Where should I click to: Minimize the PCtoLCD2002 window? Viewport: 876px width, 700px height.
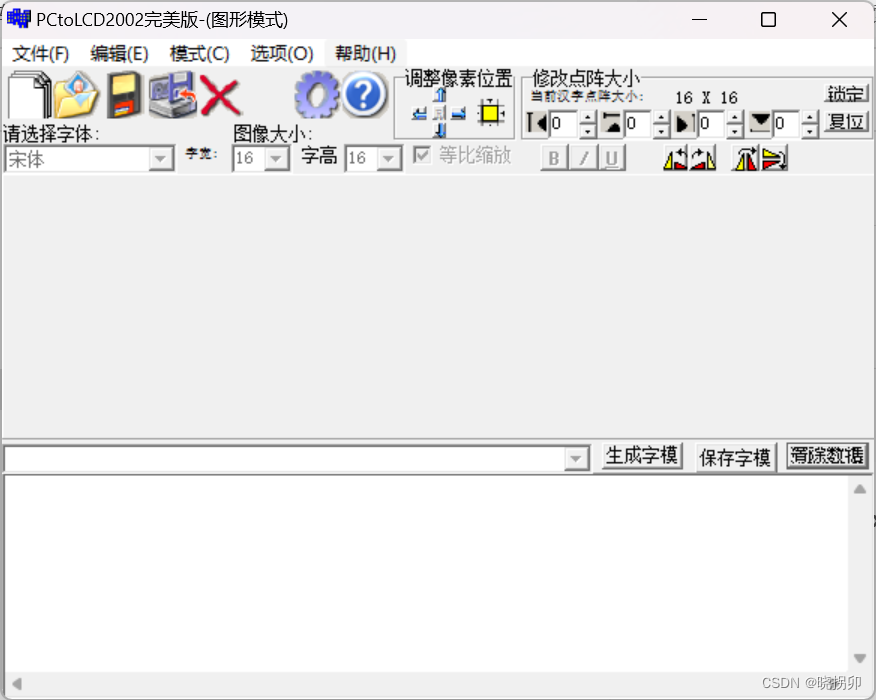click(699, 20)
